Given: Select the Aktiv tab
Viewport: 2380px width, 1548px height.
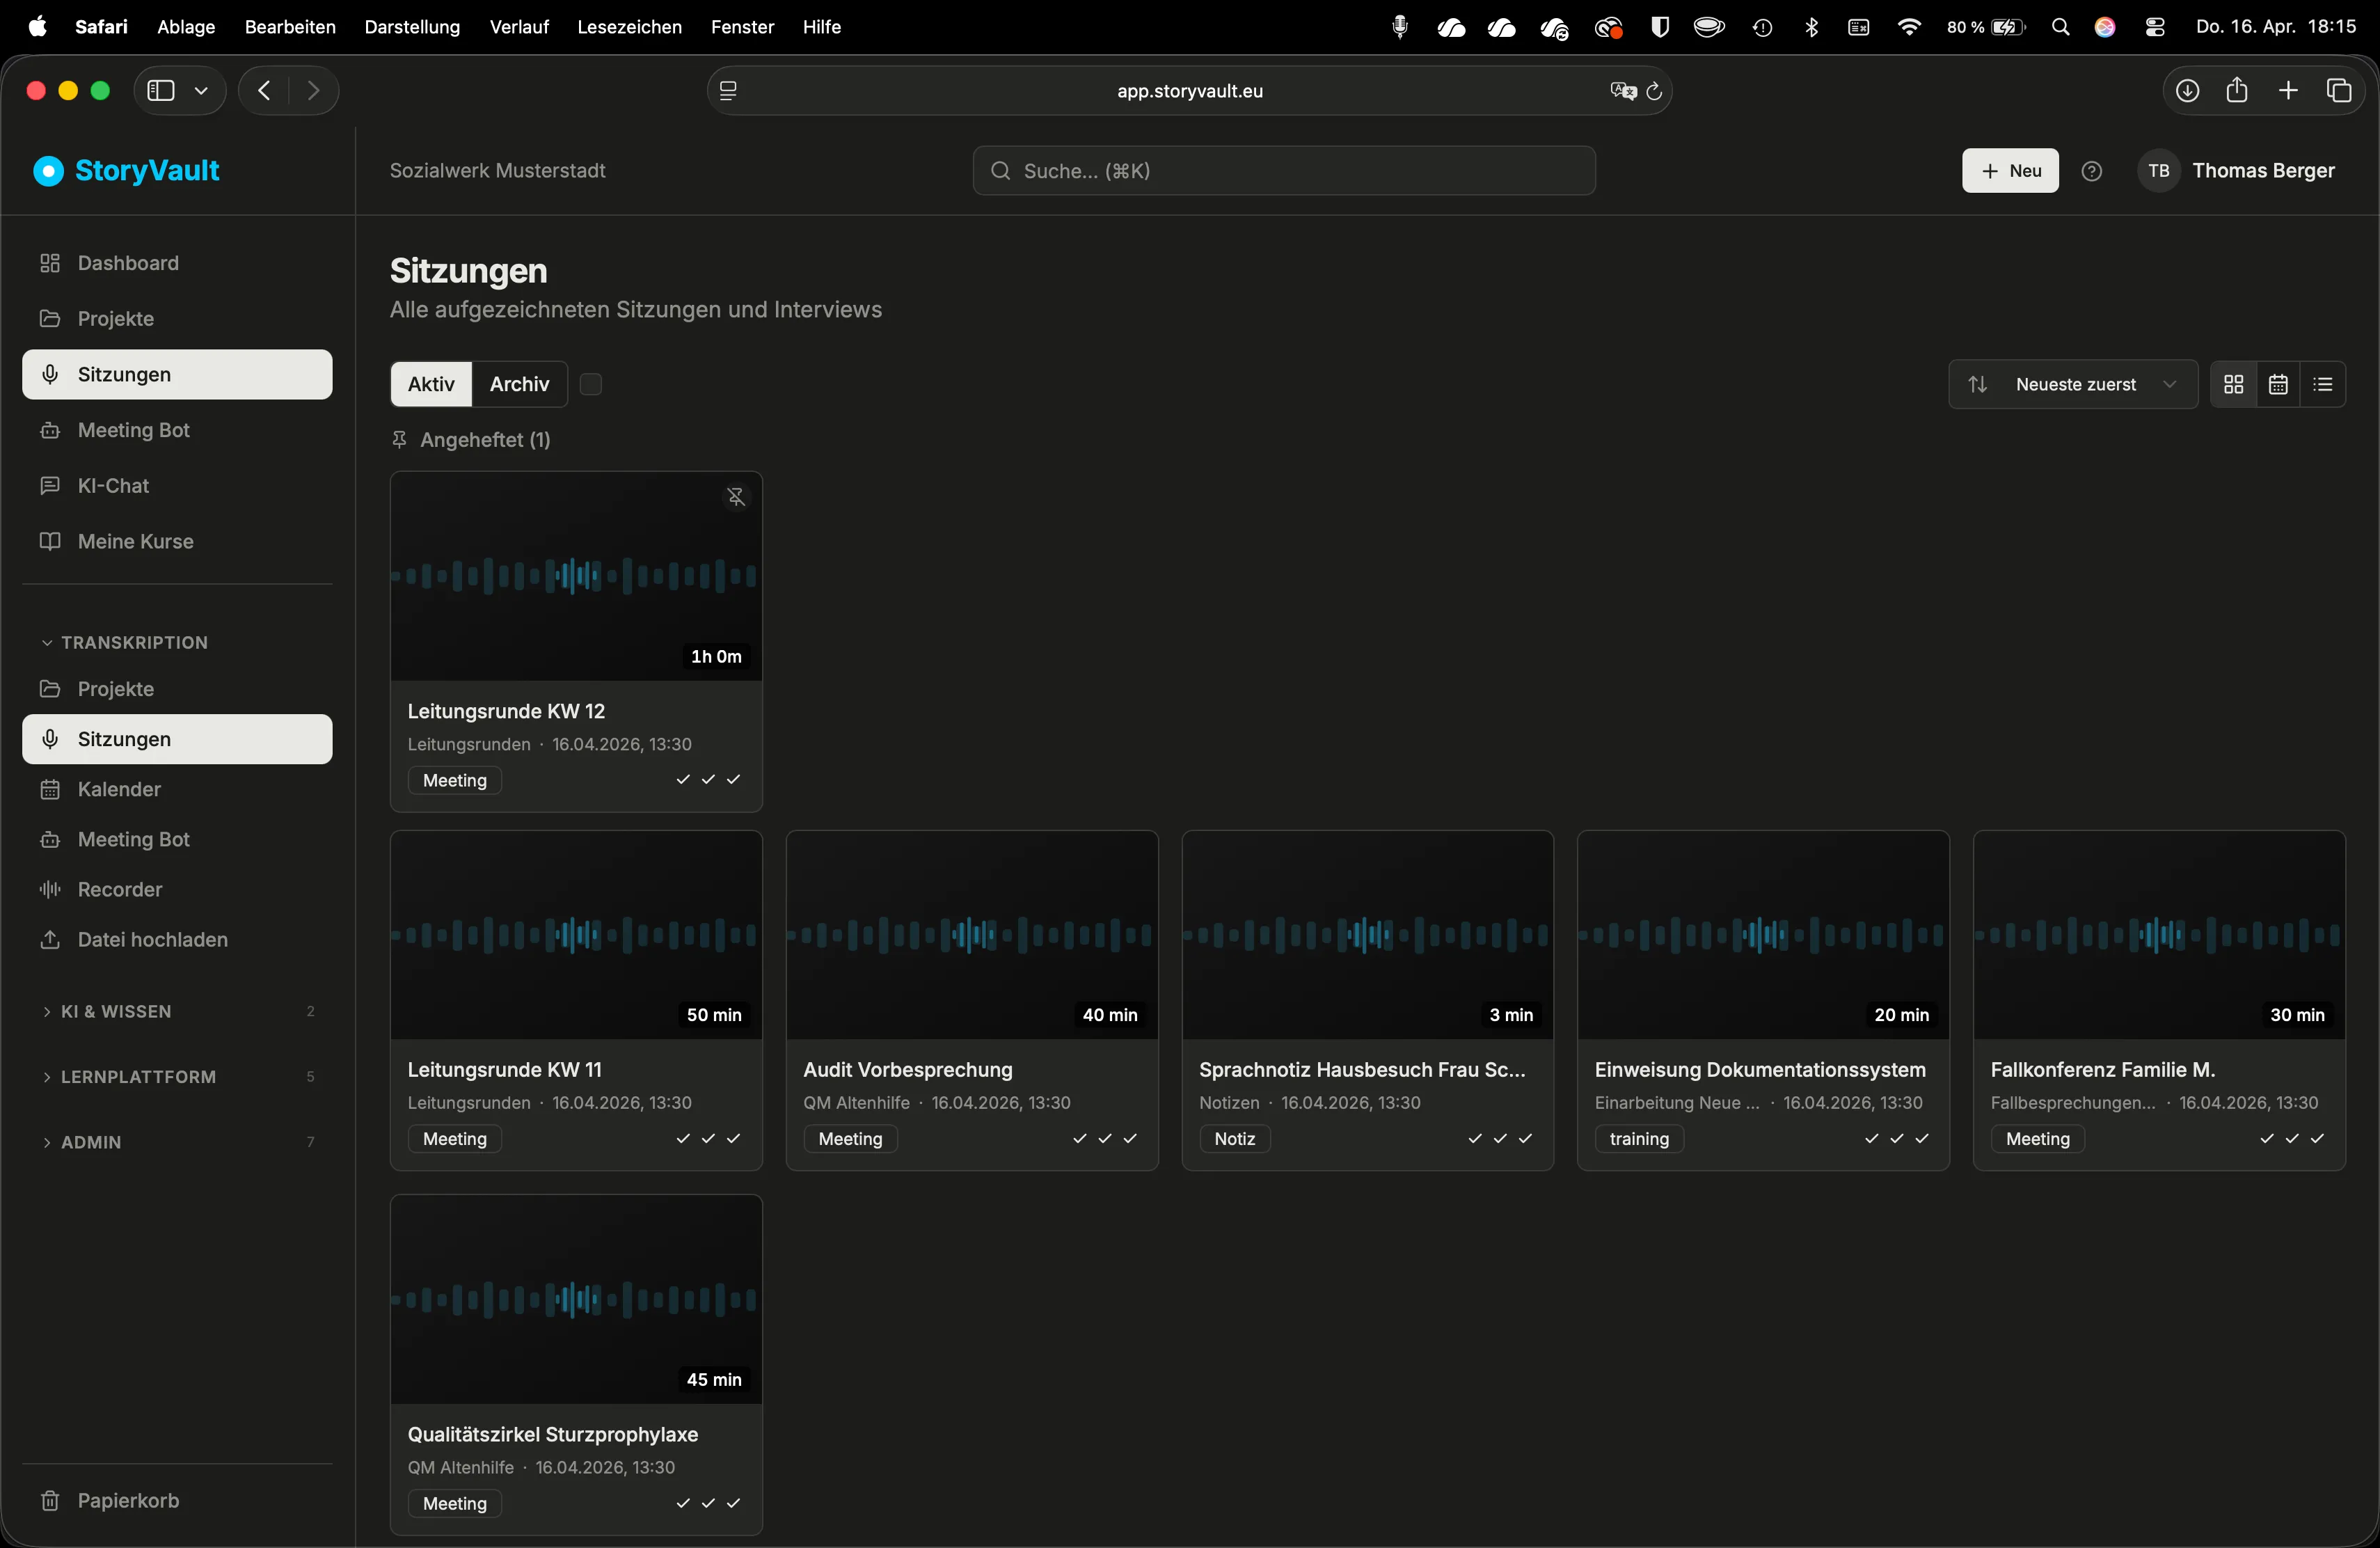Looking at the screenshot, I should pyautogui.click(x=431, y=384).
